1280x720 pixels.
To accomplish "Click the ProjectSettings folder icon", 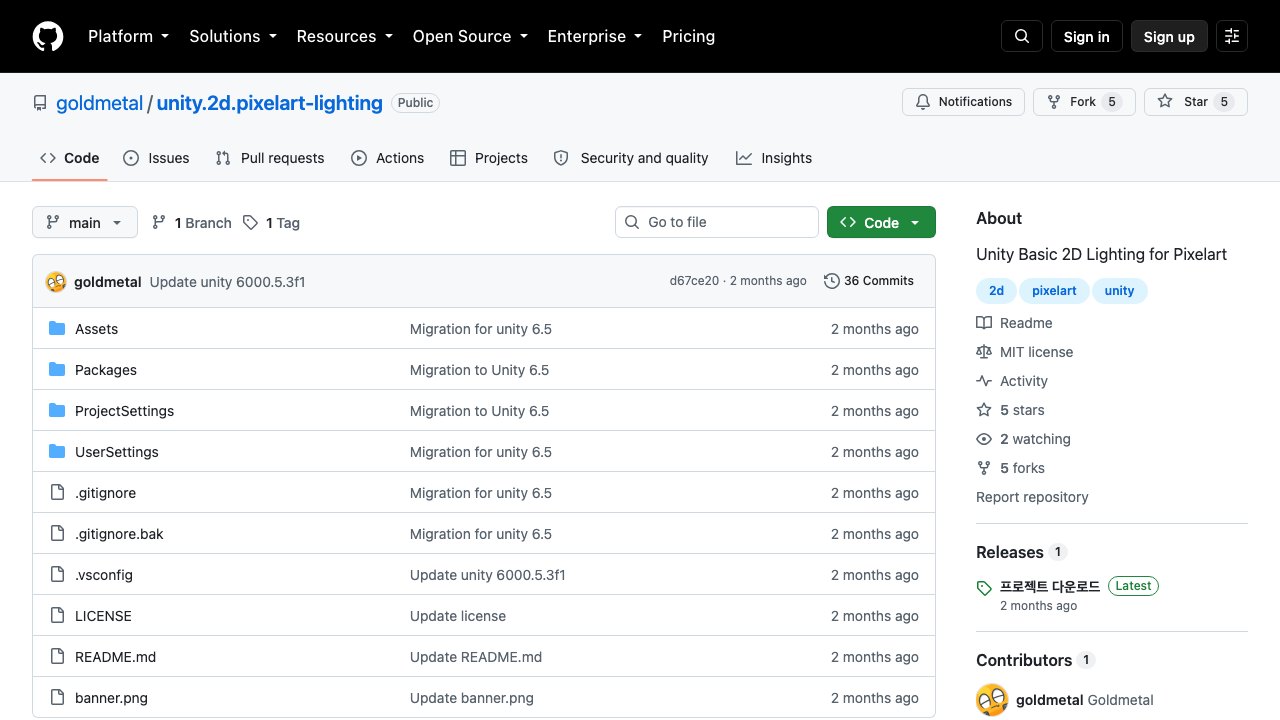I will (57, 411).
